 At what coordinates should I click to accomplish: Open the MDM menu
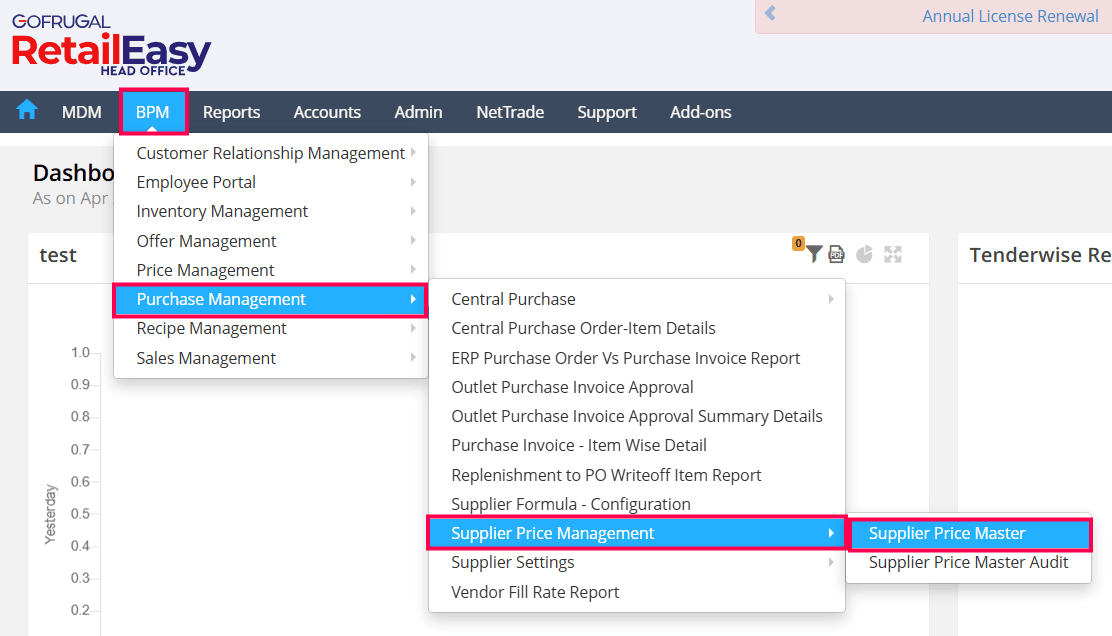point(81,112)
